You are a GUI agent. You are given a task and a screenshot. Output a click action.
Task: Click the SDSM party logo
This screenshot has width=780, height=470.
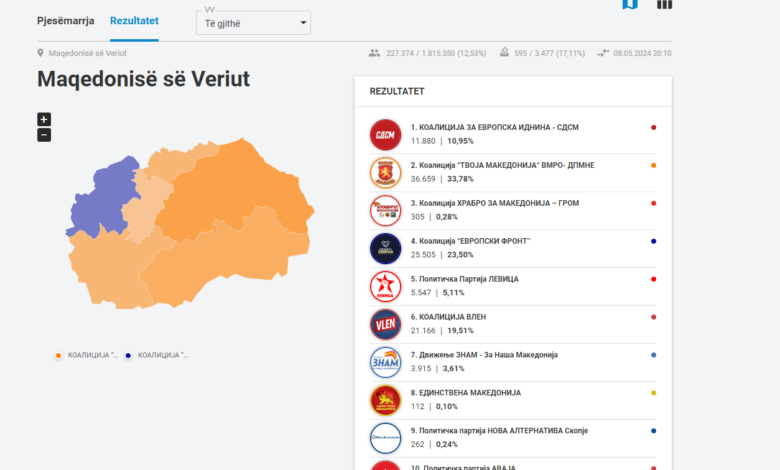[x=385, y=134]
